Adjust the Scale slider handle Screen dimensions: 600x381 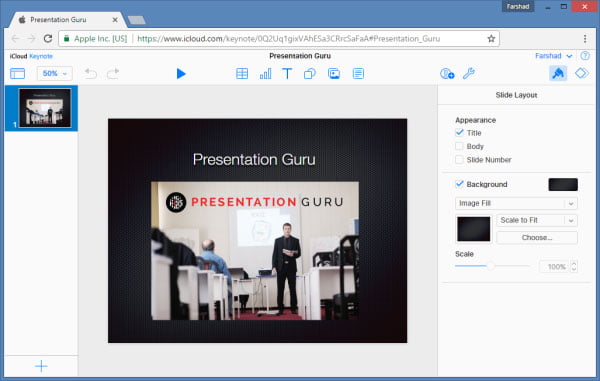pyautogui.click(x=490, y=266)
